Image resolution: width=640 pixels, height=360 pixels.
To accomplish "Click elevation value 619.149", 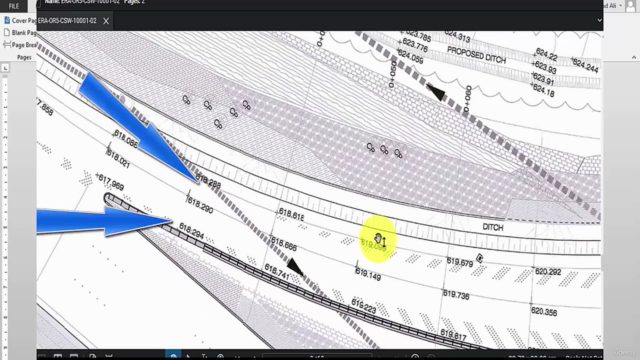I will [368, 275].
